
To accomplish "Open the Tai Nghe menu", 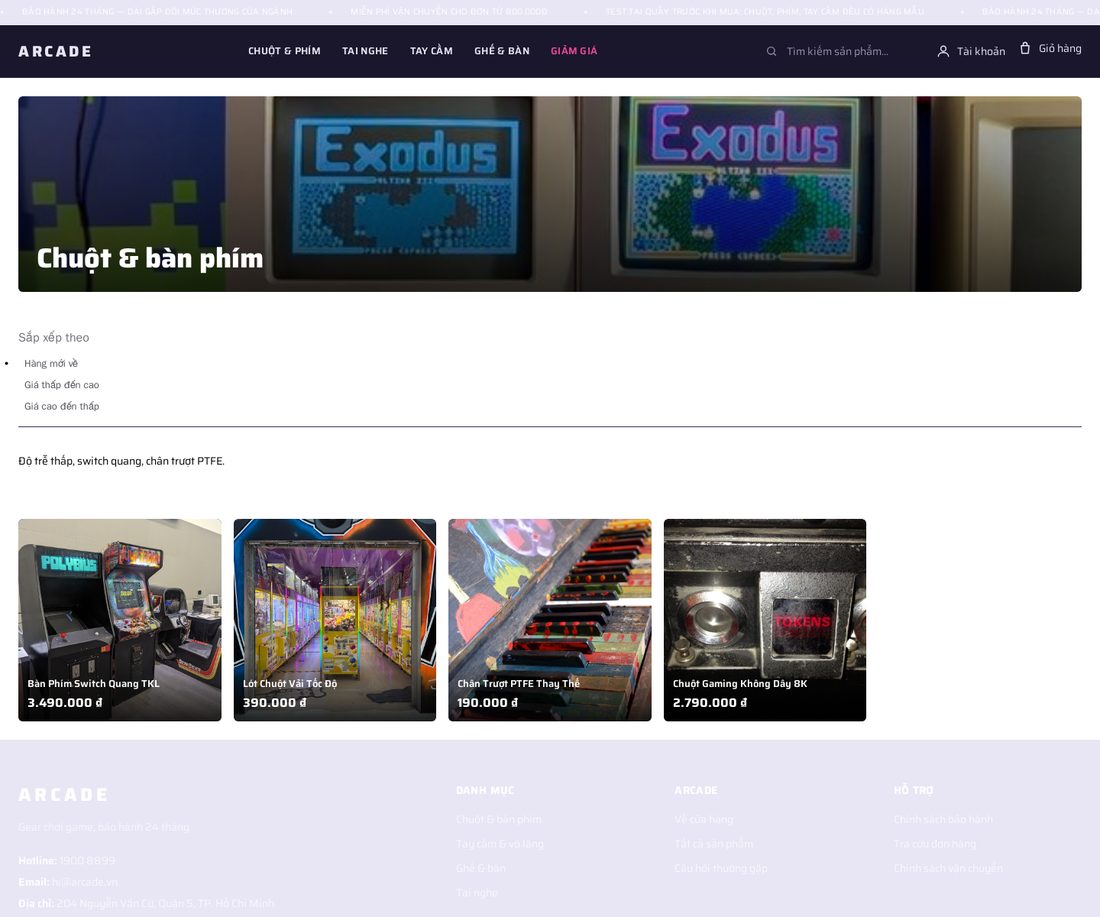I will click(x=365, y=51).
